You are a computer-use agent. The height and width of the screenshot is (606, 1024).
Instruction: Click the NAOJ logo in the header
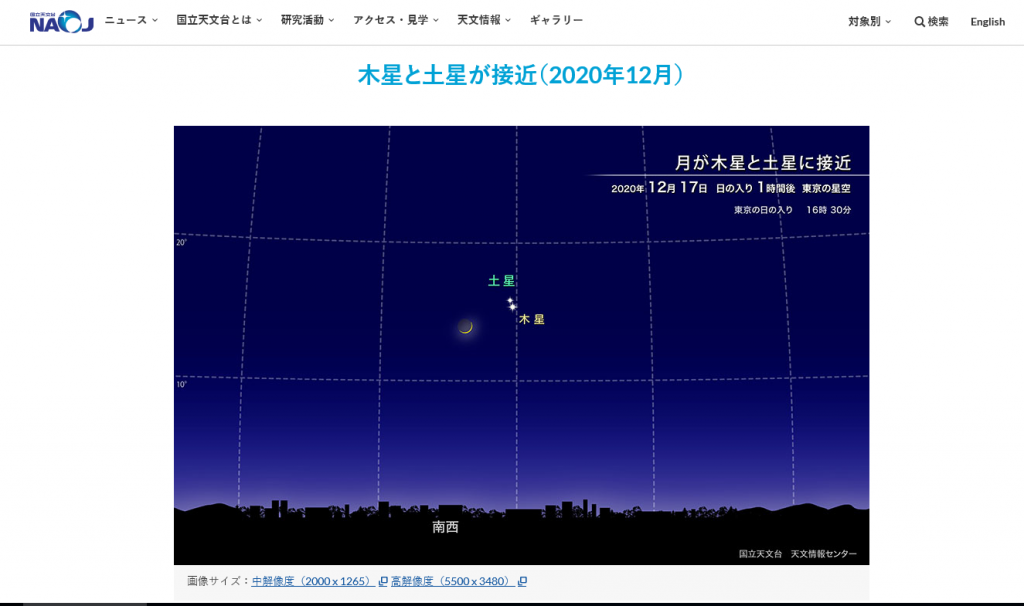(61, 21)
